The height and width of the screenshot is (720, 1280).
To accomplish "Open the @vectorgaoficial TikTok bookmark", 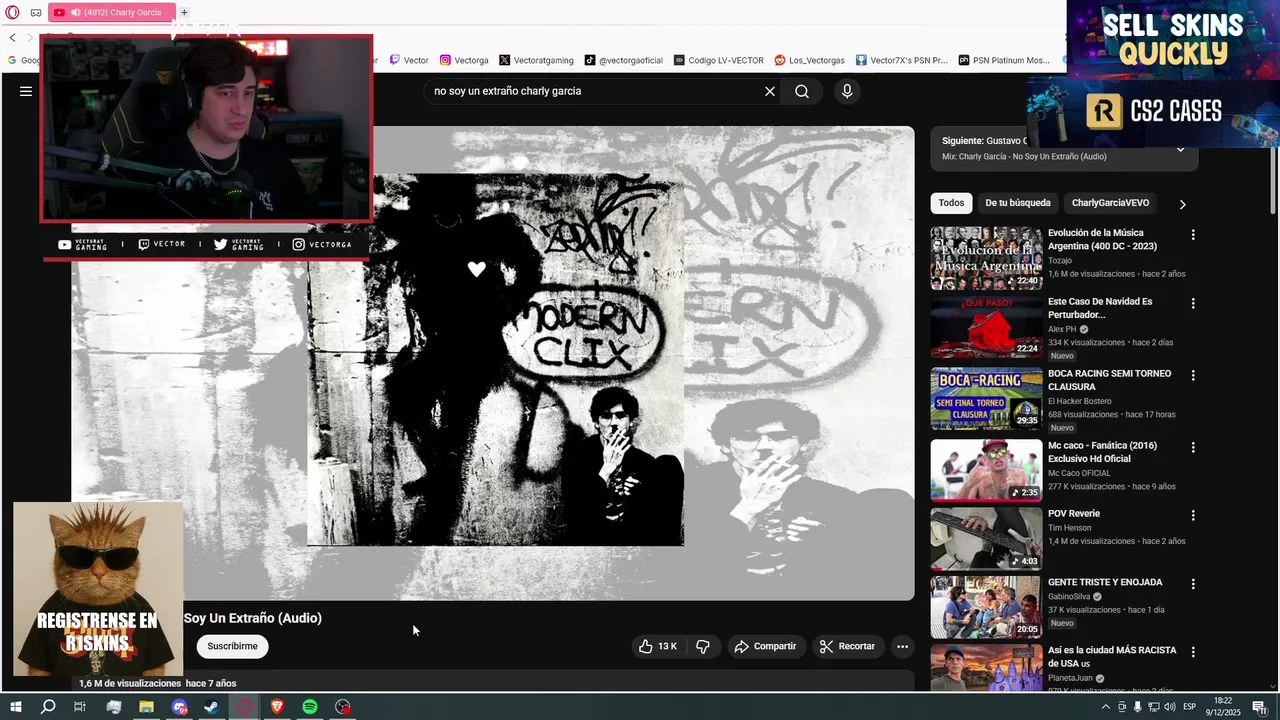I will [623, 60].
